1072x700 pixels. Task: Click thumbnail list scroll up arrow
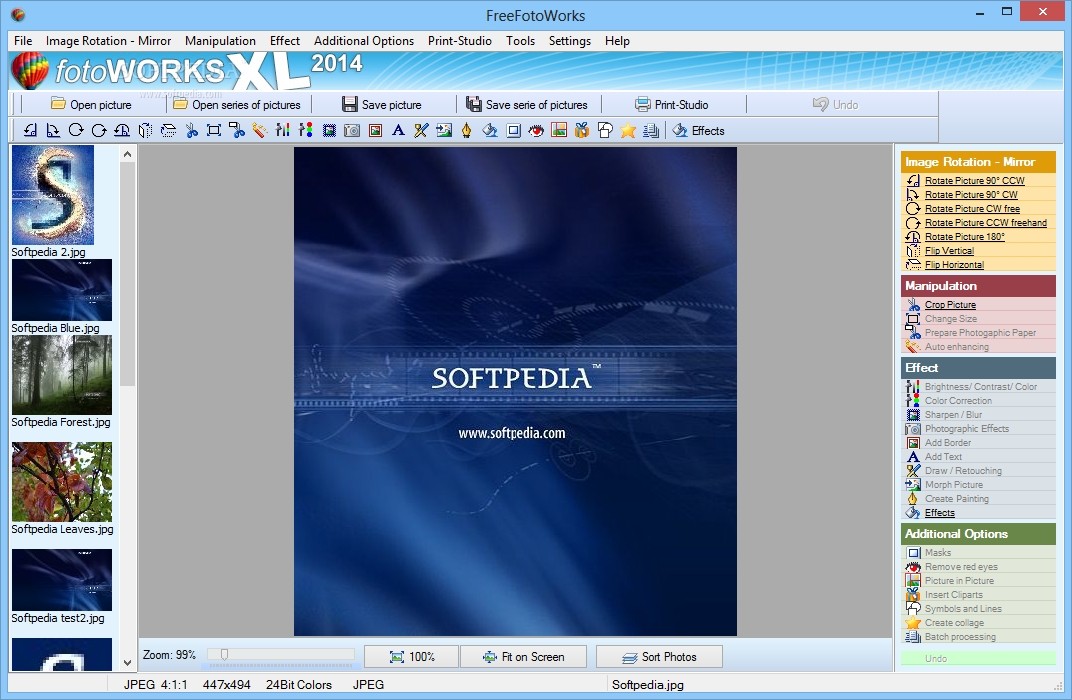point(127,154)
